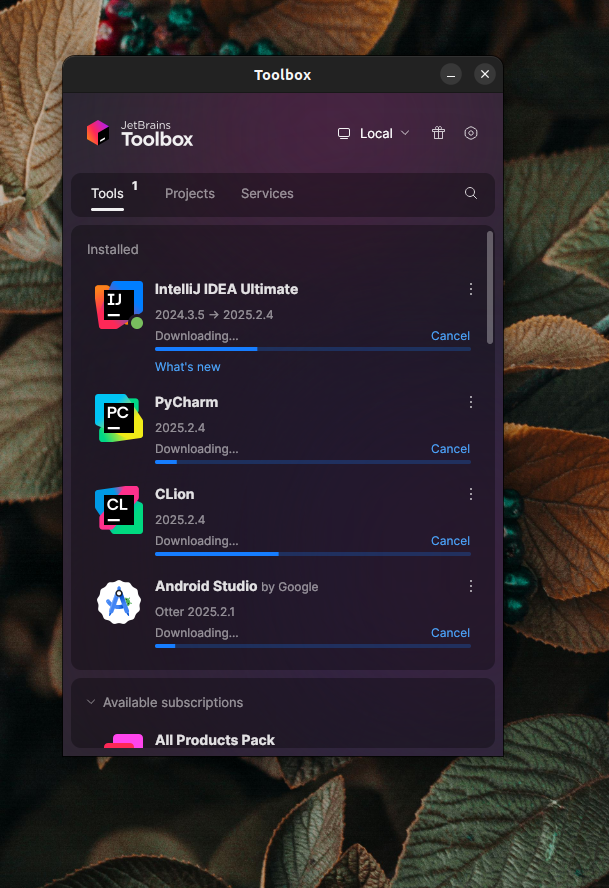Image resolution: width=609 pixels, height=888 pixels.
Task: Click the PyCharm download progress bar
Action: 313,462
